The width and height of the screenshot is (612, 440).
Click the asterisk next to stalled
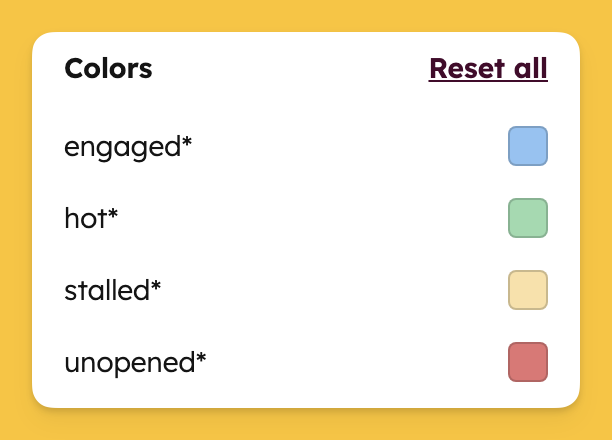[x=156, y=284]
